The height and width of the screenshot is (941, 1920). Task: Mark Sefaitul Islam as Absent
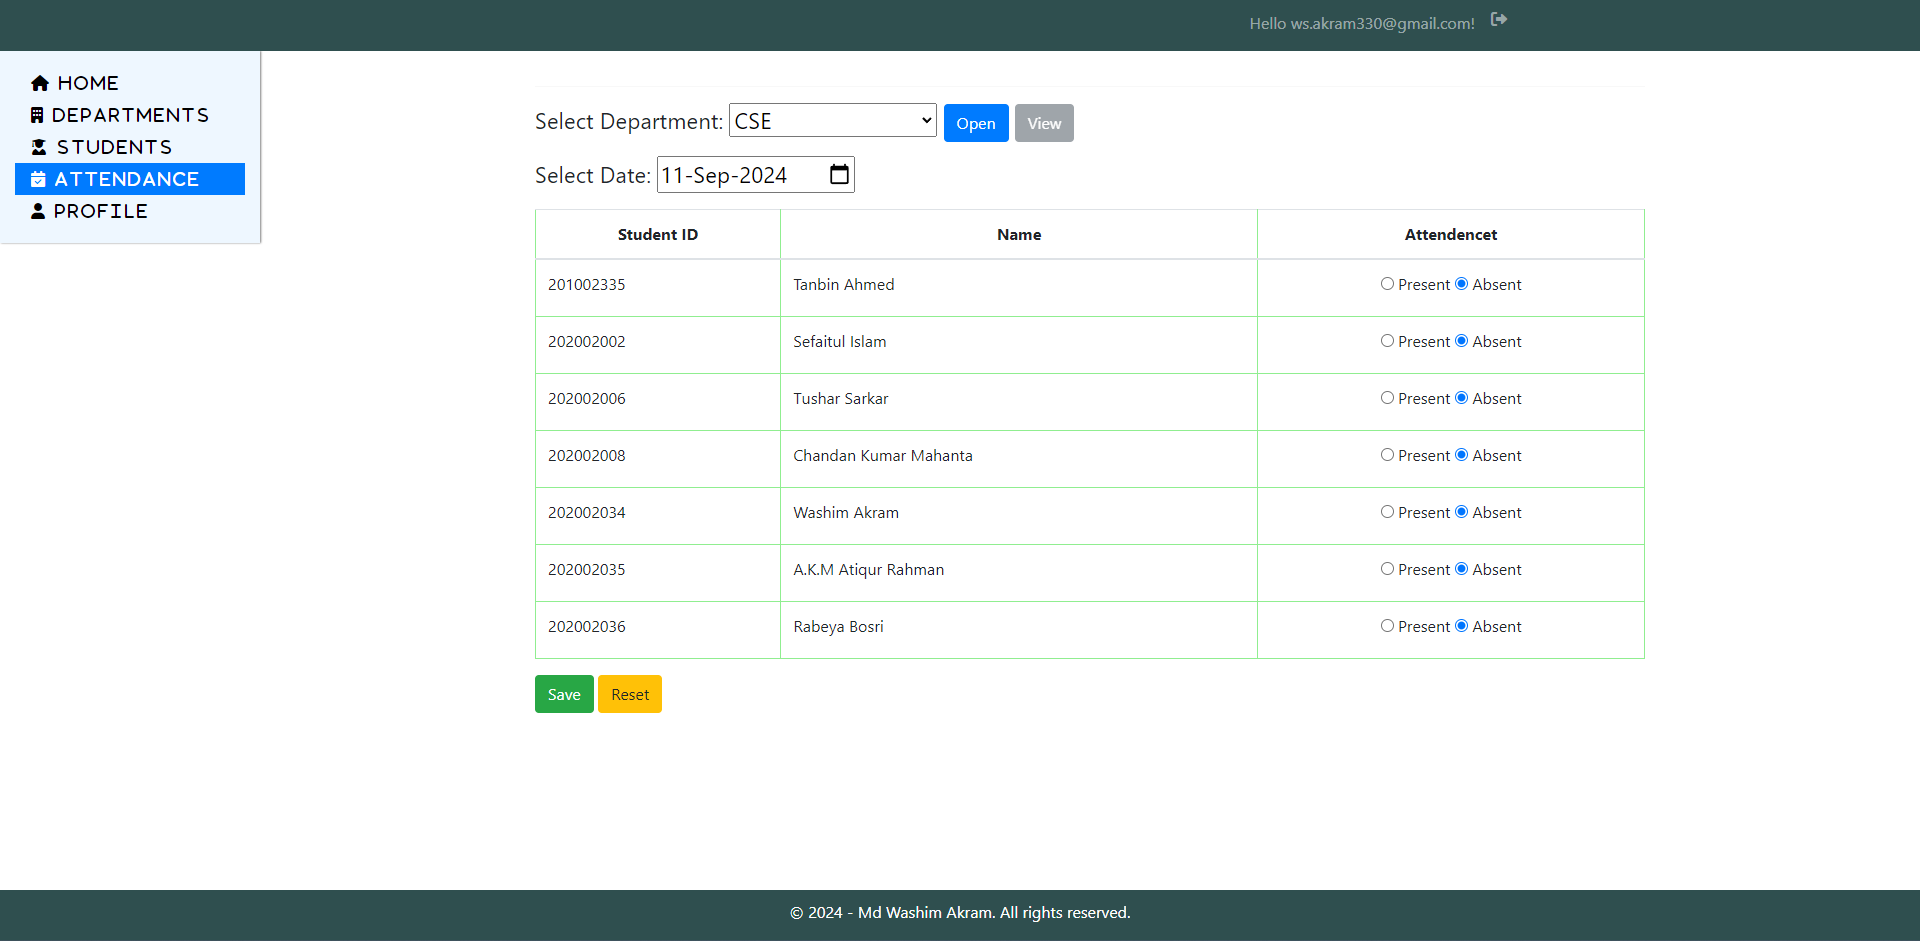point(1461,341)
